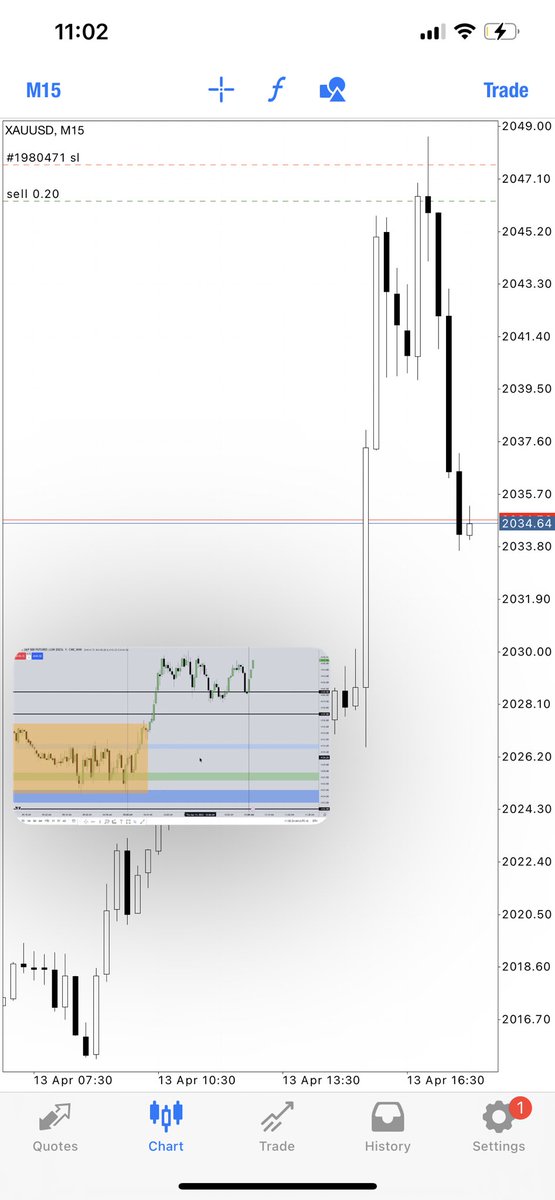Tap the 13 Apr 16:30 time label

click(446, 1080)
